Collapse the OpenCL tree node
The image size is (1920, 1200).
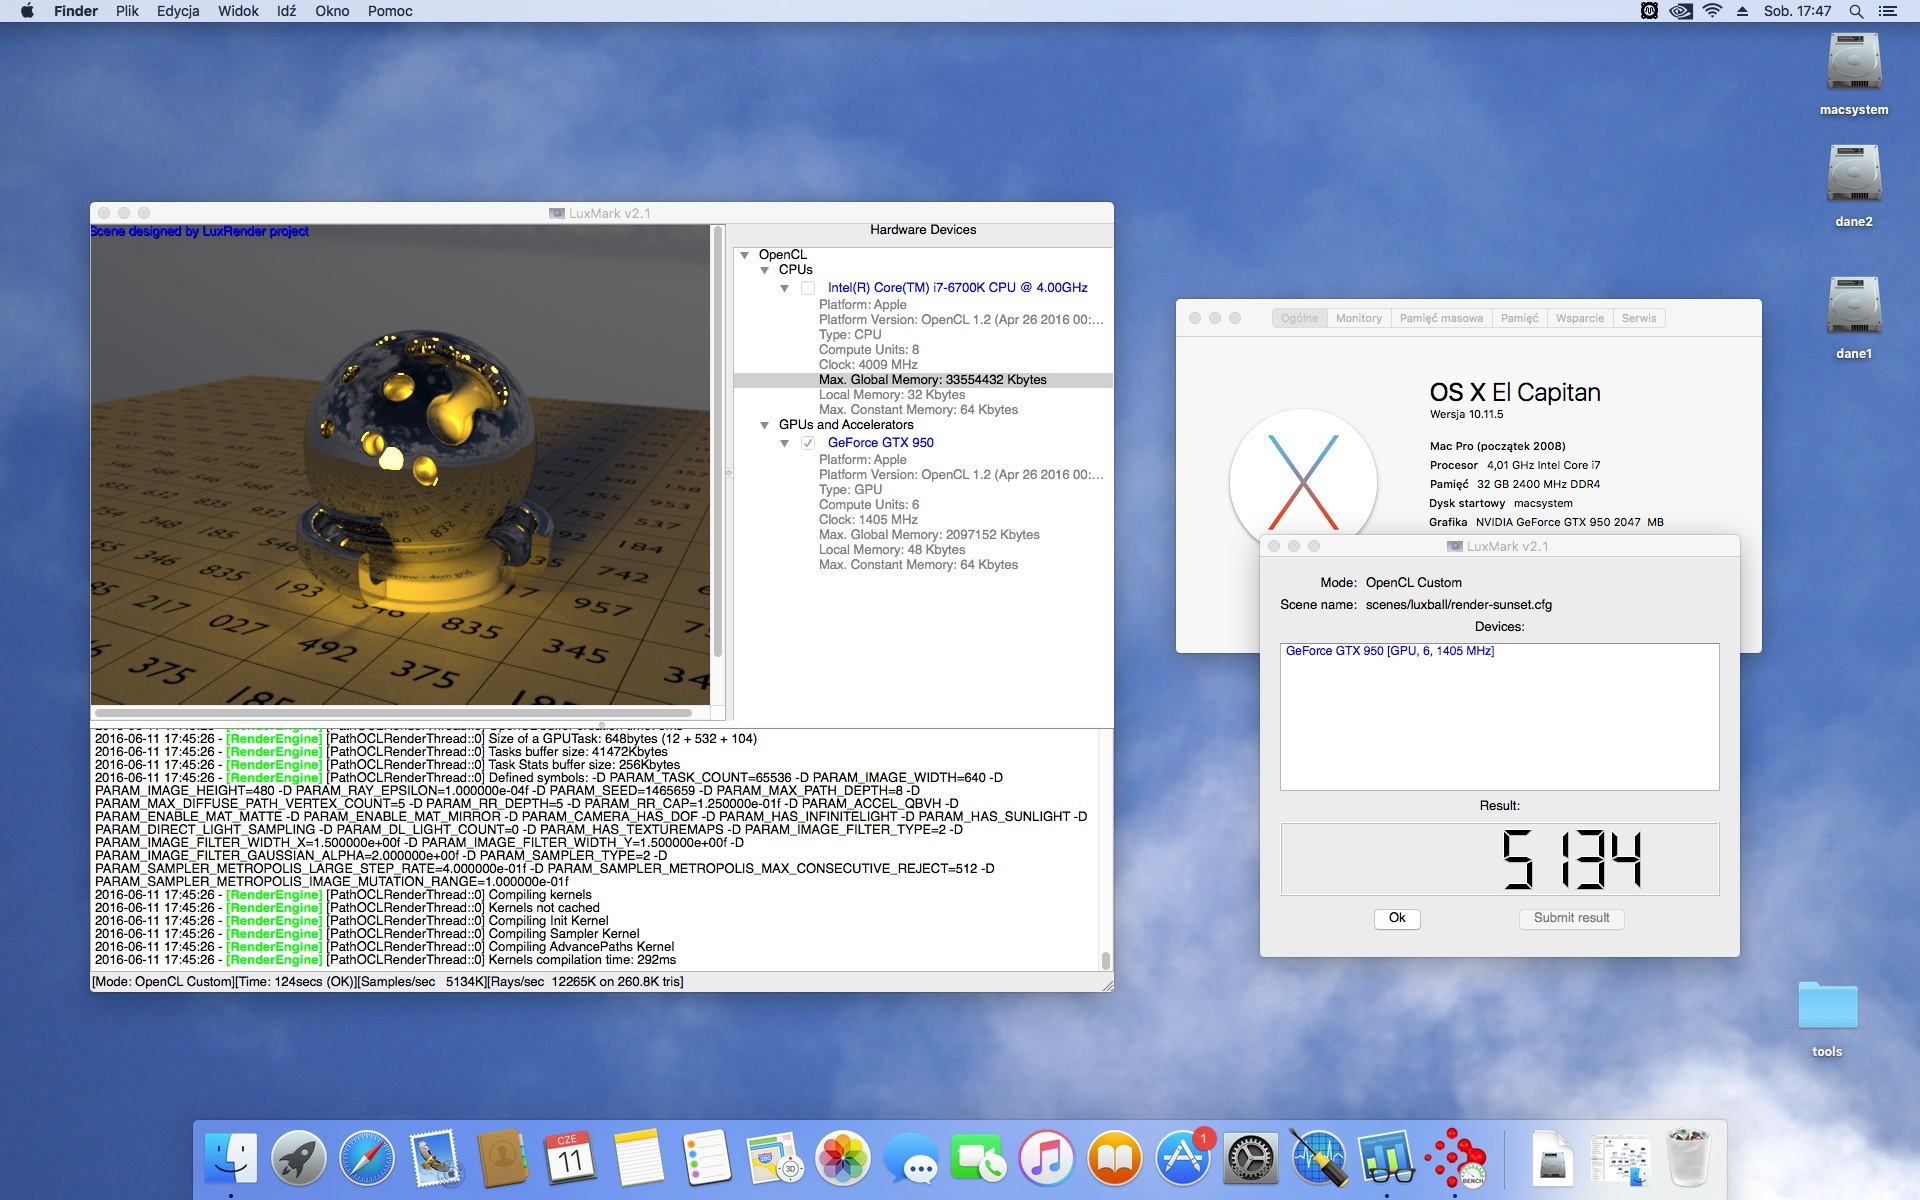tap(744, 255)
